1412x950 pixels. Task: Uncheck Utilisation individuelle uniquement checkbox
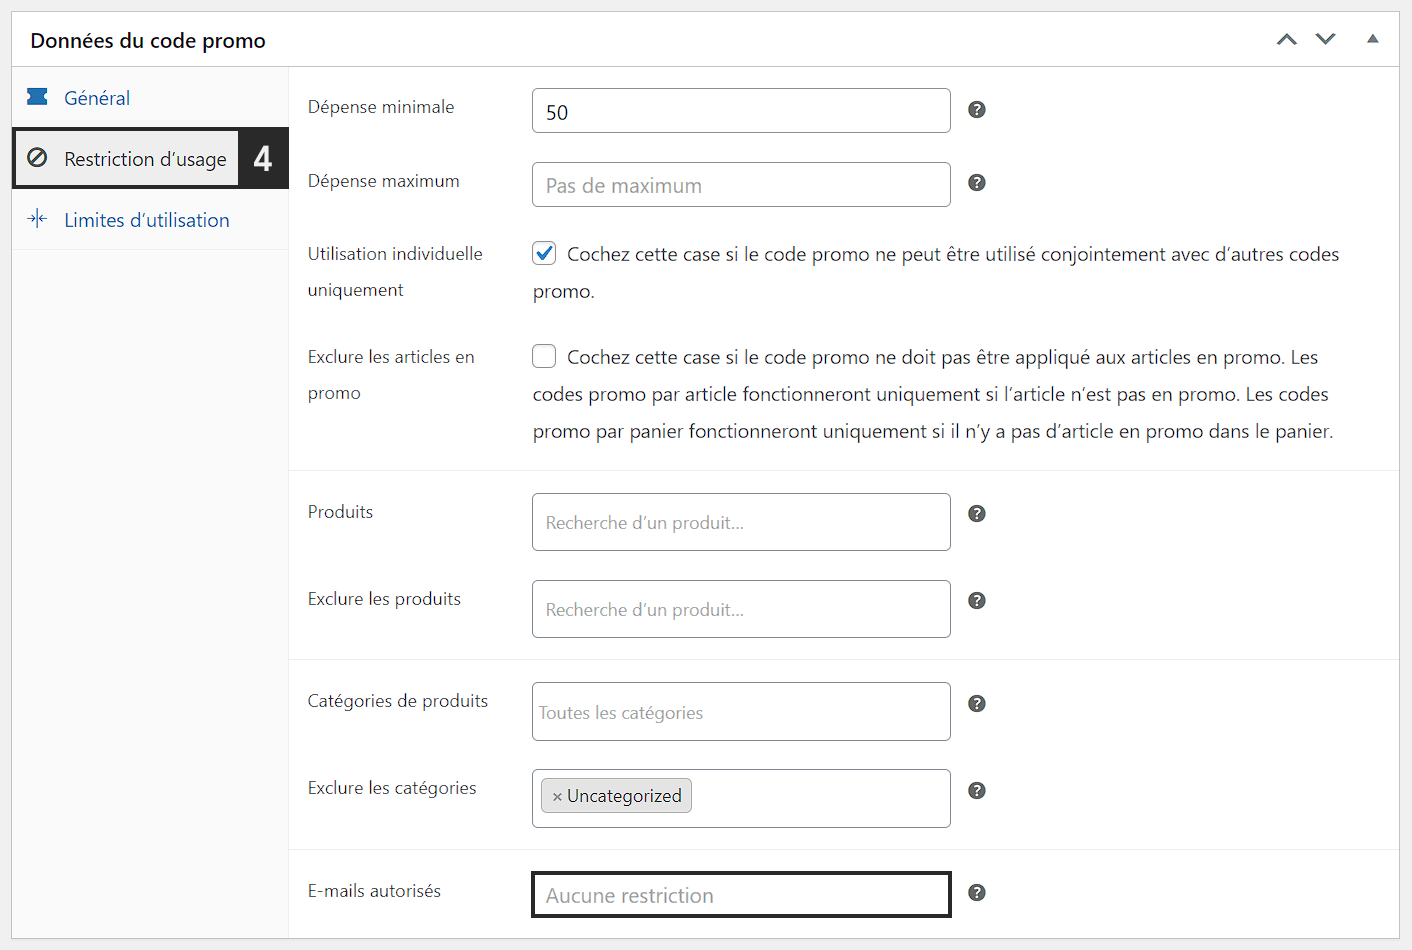point(544,253)
